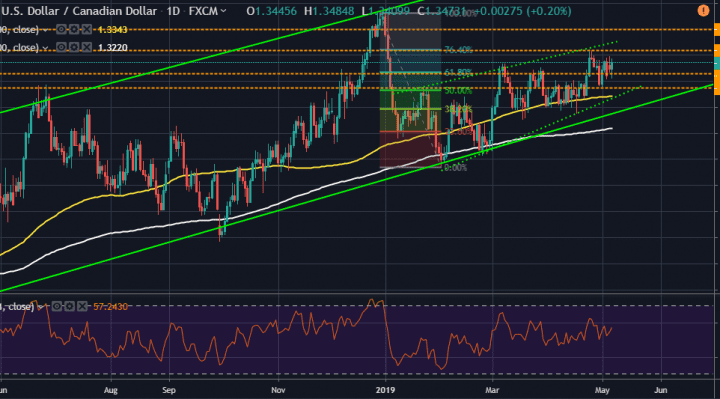Toggle visibility of the 57.2430 oscillator
Screen dimensions: 720x399
tap(57, 306)
